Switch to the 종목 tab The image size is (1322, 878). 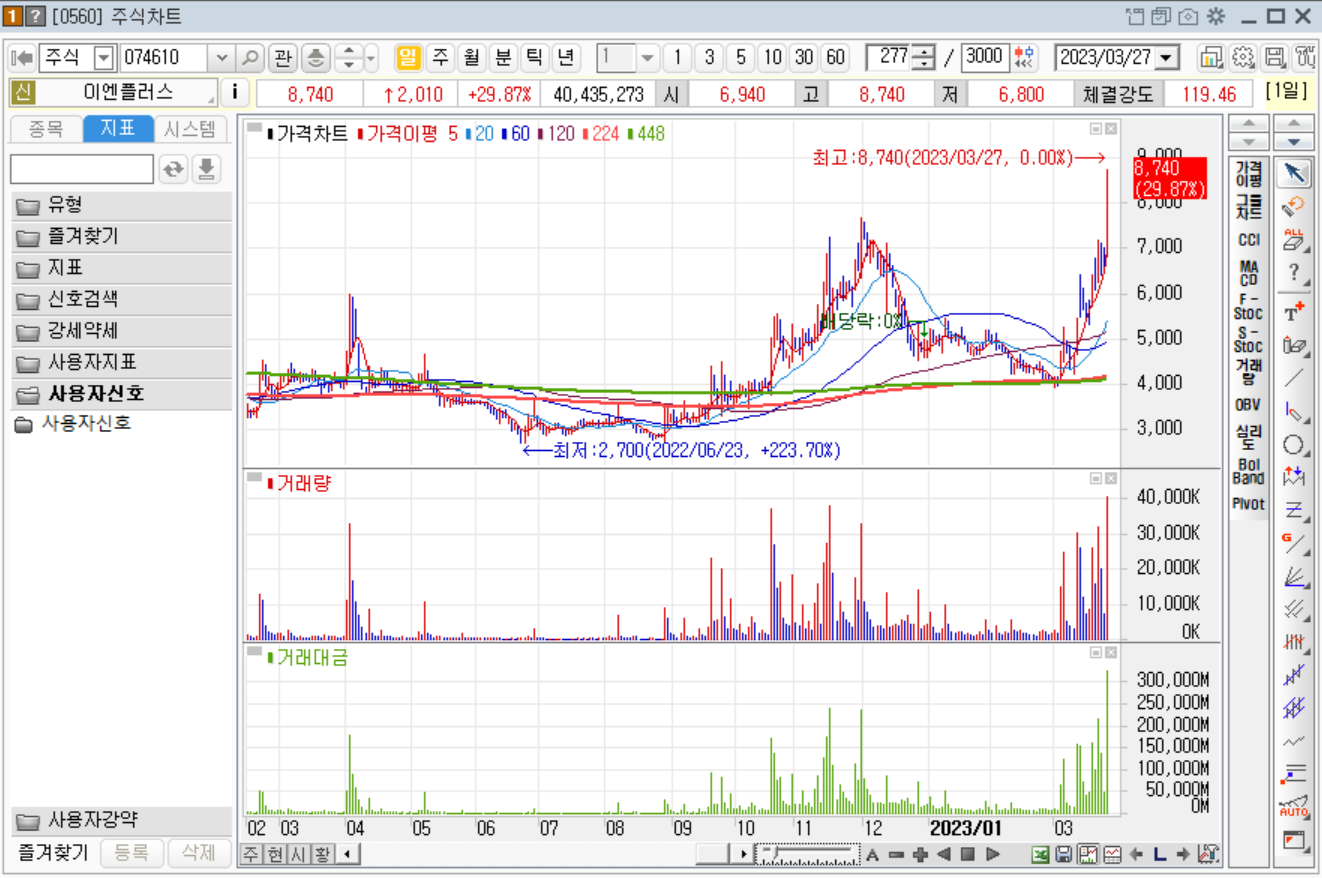46,129
